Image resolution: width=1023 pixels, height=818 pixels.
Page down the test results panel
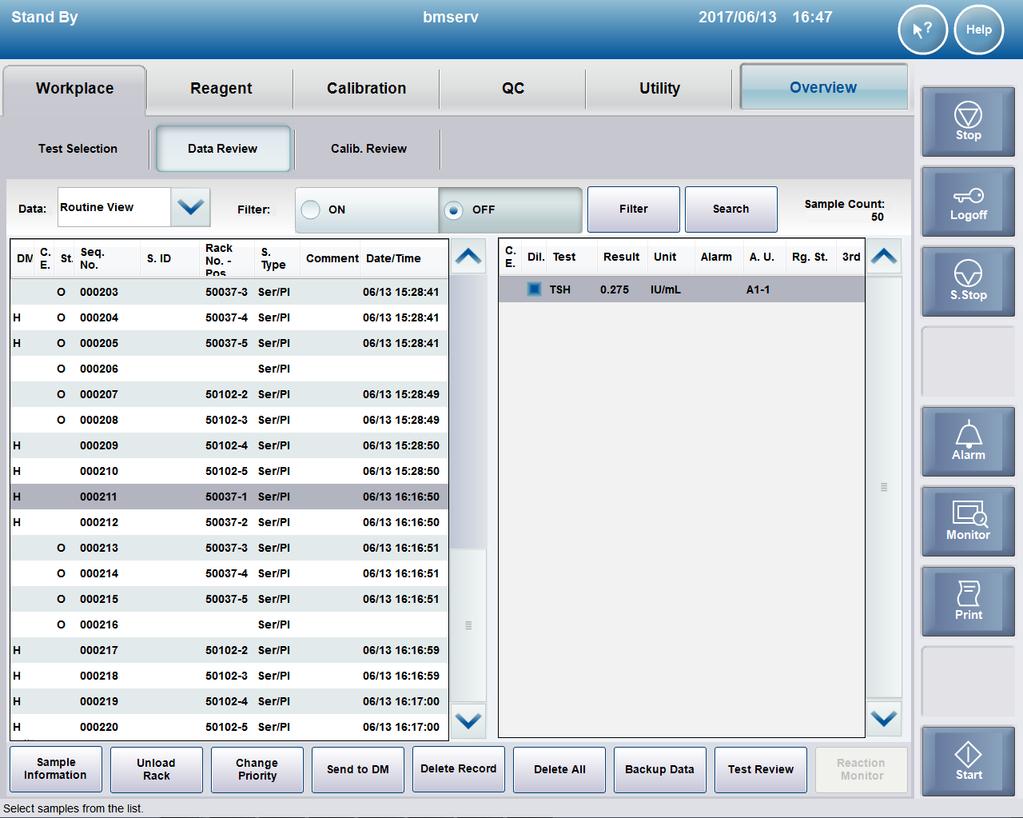[x=884, y=719]
